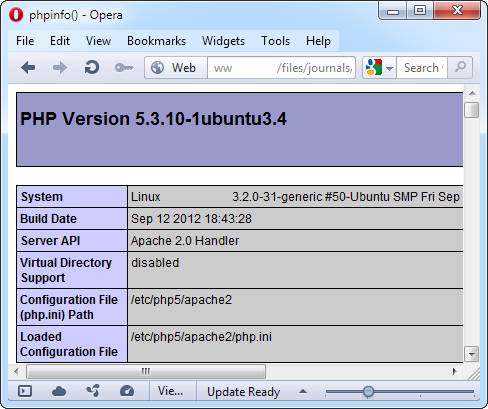Open Opera Unite icon in status bar

click(x=93, y=391)
